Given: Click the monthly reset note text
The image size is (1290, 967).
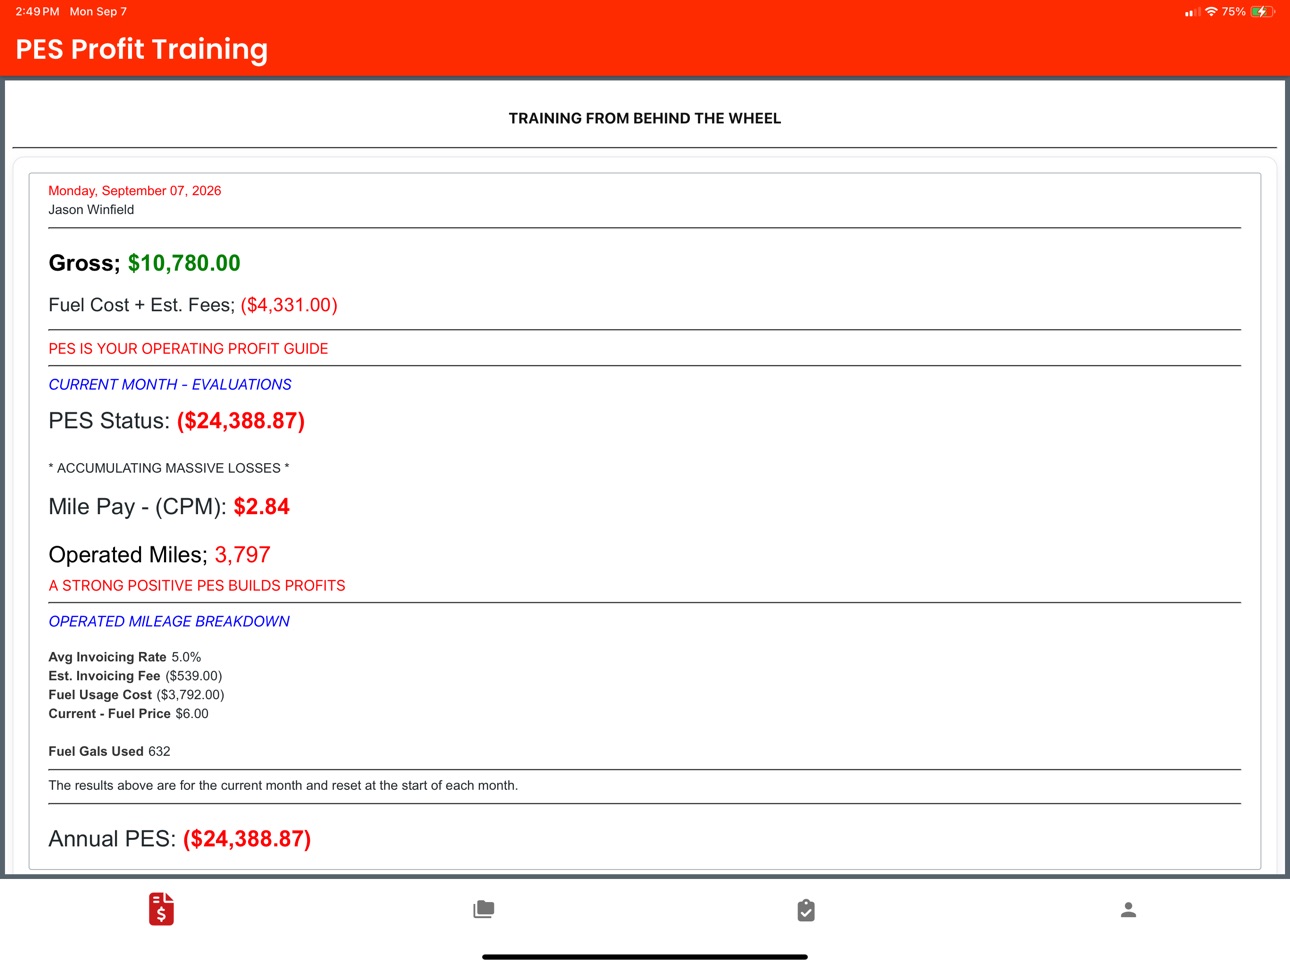Looking at the screenshot, I should coord(283,786).
